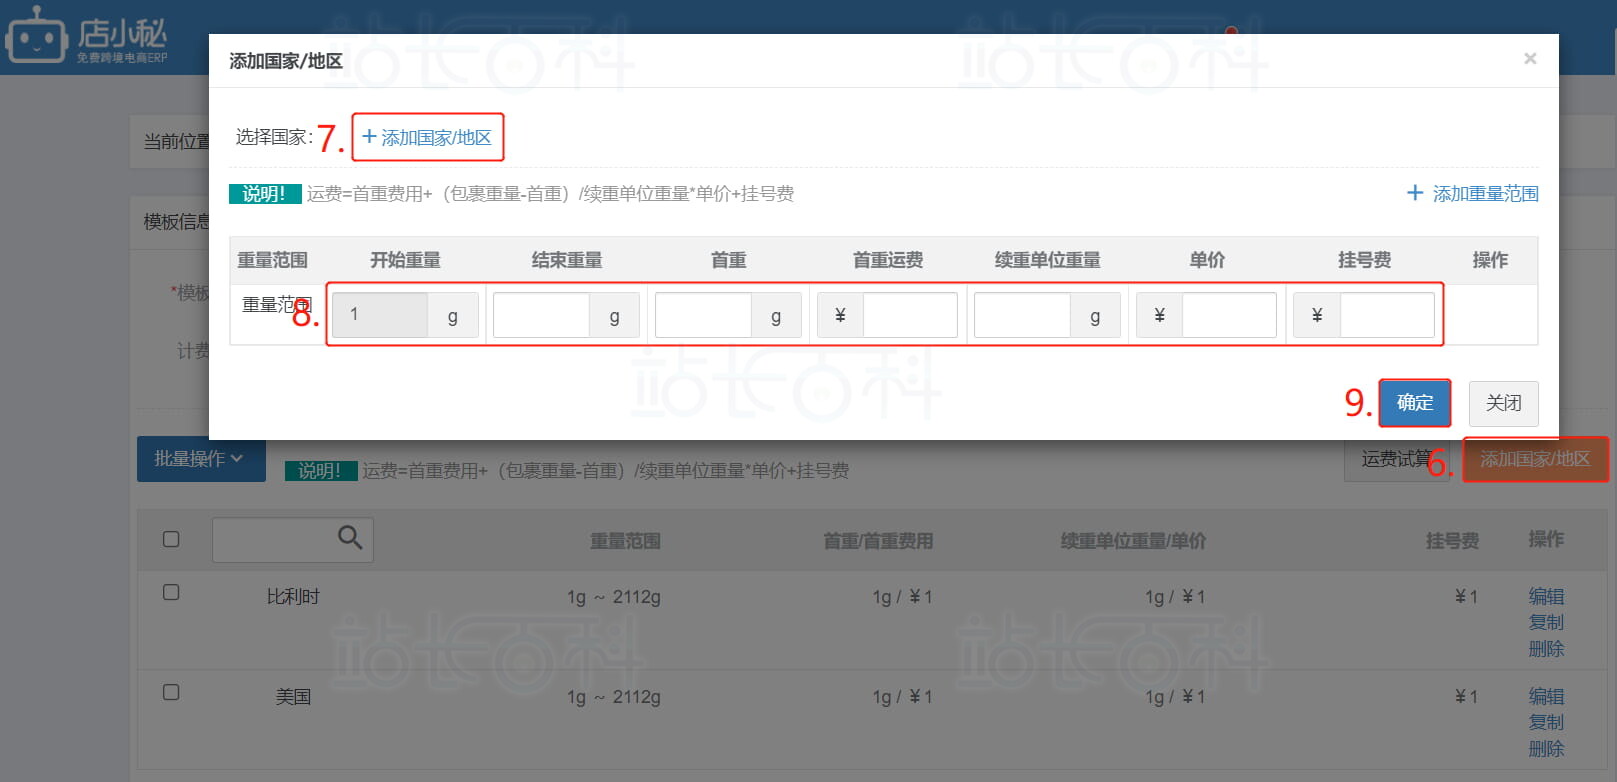Check the 美国 row checkbox
1617x782 pixels.
pyautogui.click(x=171, y=692)
